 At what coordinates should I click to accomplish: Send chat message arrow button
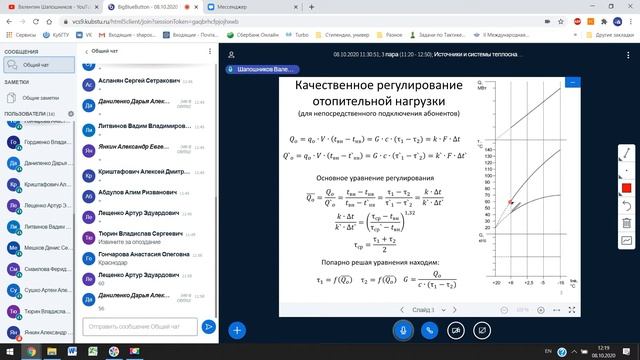click(x=209, y=327)
